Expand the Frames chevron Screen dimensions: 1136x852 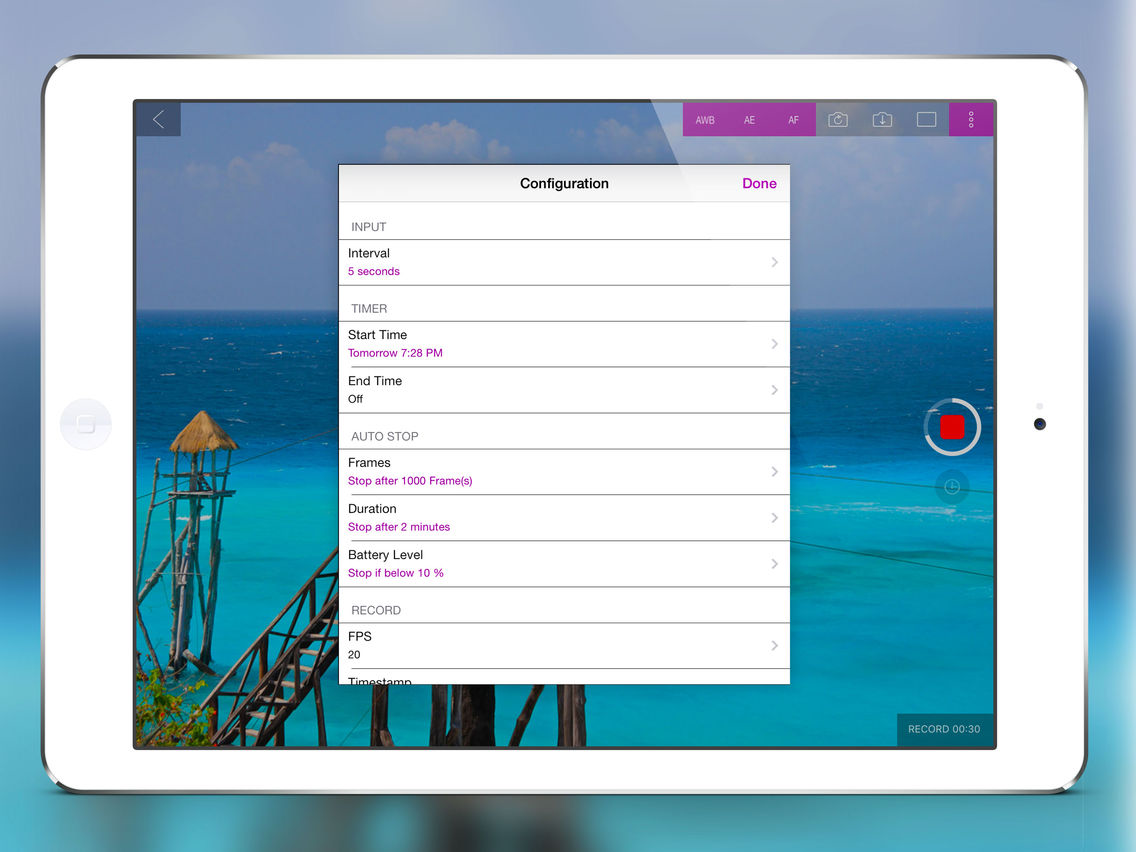774,472
